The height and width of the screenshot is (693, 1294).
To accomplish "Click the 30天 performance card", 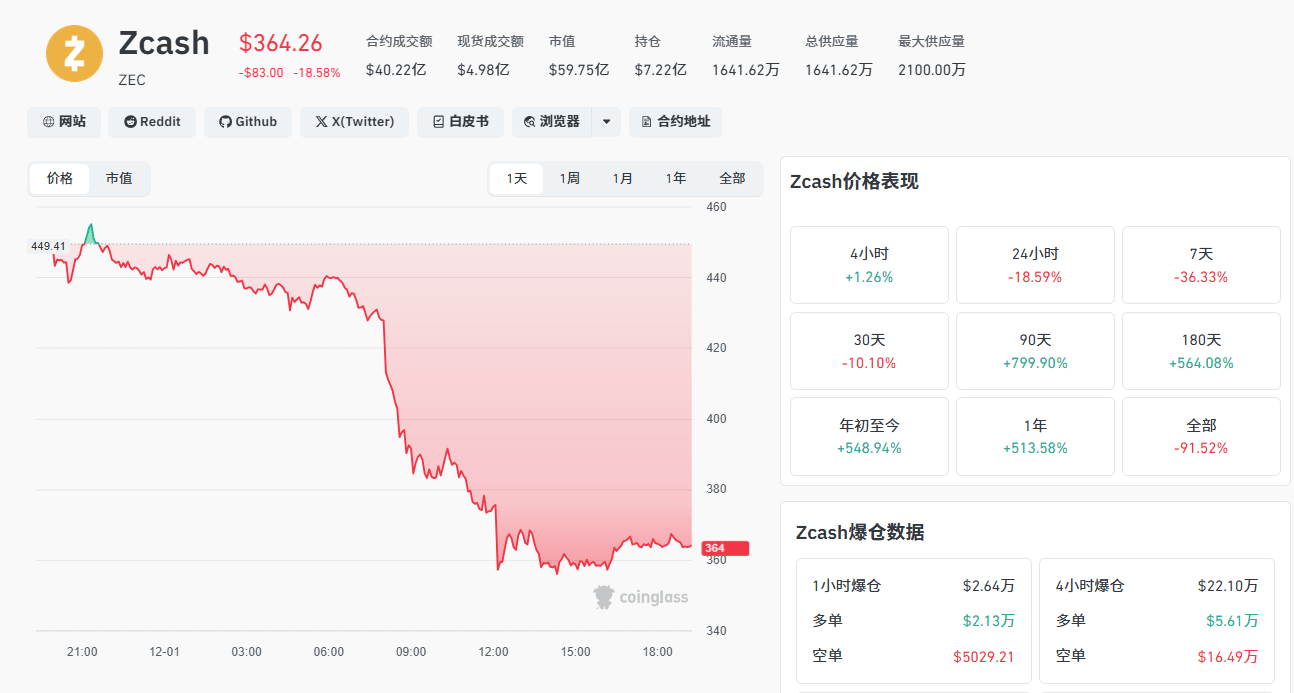I will 869,351.
